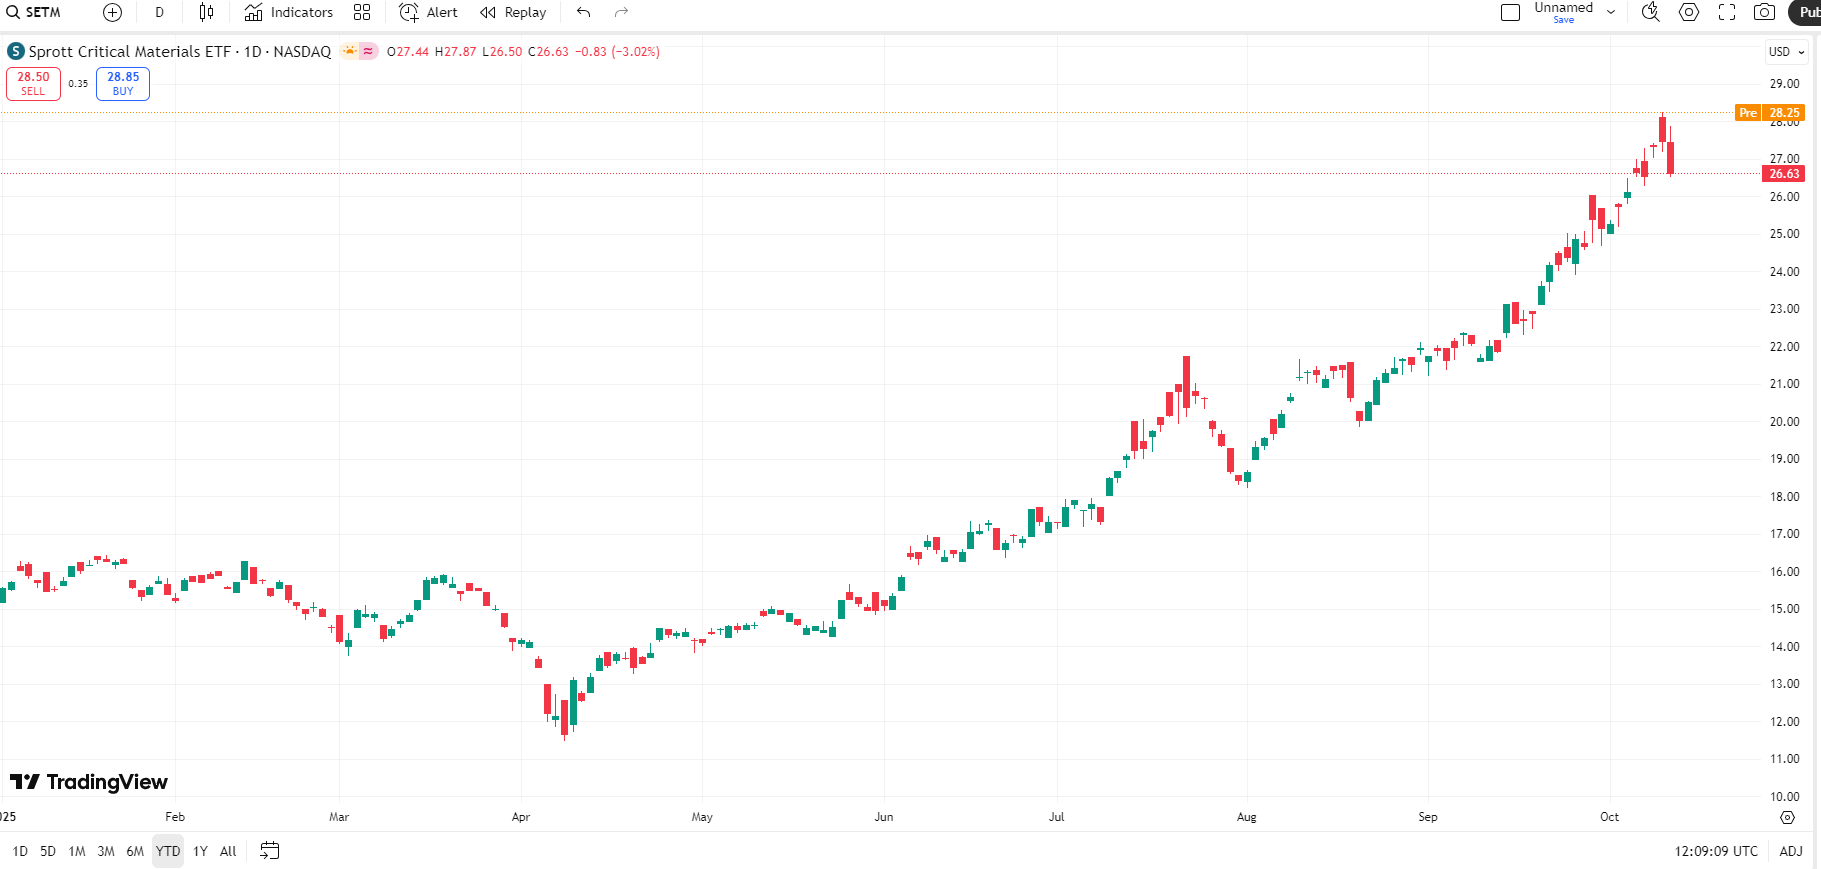
Task: Click the 28.50 SELL button
Action: [x=33, y=84]
